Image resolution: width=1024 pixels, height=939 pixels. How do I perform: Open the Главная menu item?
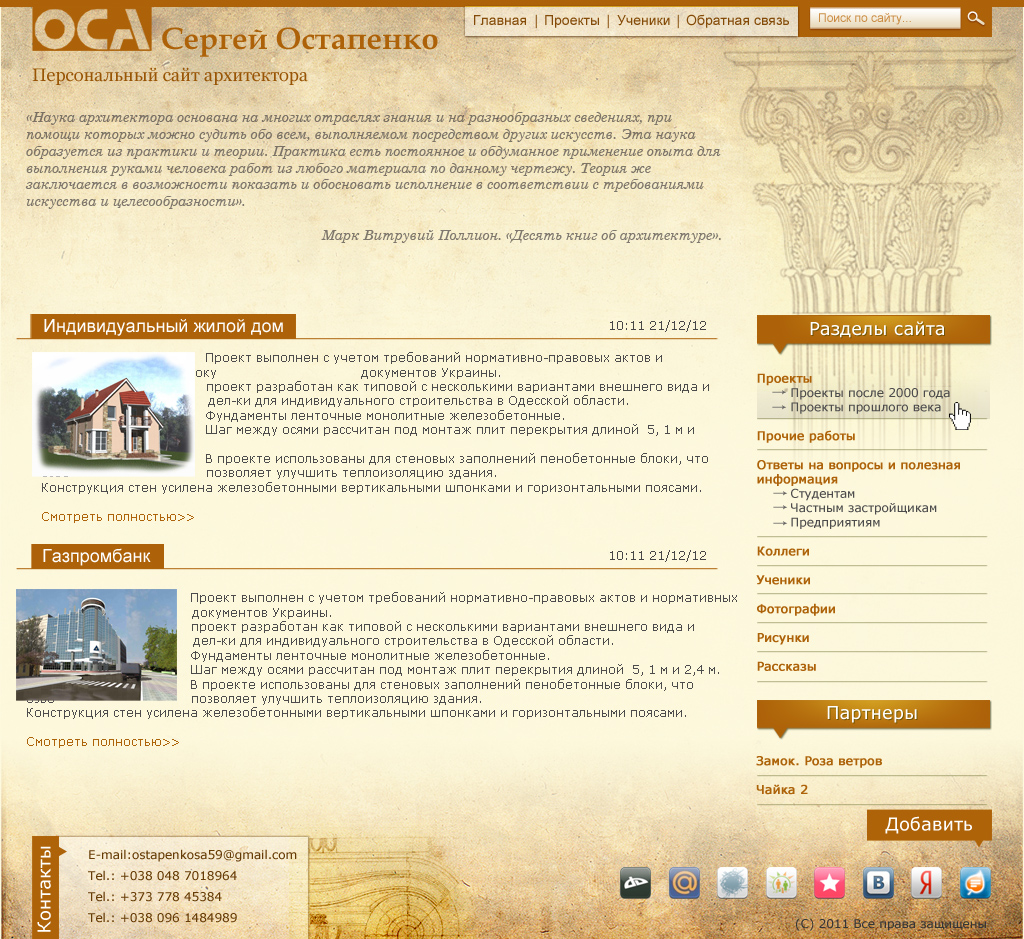point(499,20)
